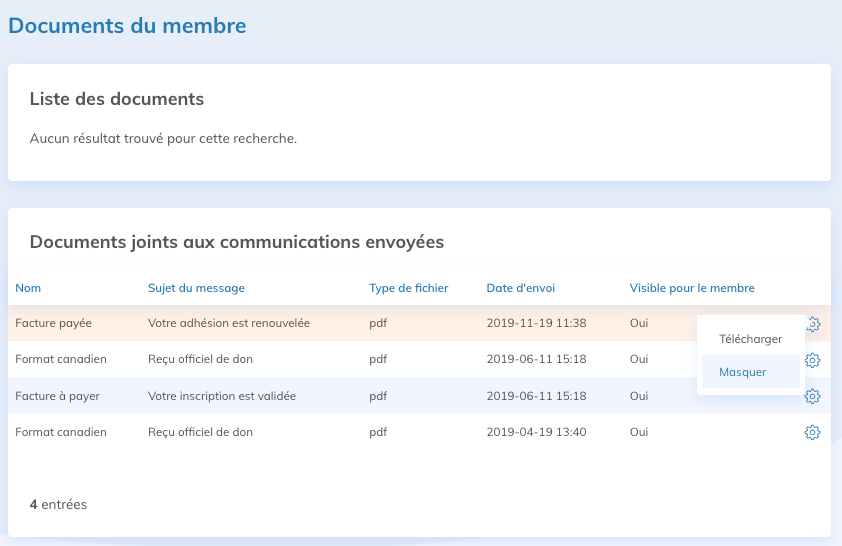Sort documents by Date d'envoi
Image resolution: width=842 pixels, height=546 pixels.
point(520,288)
